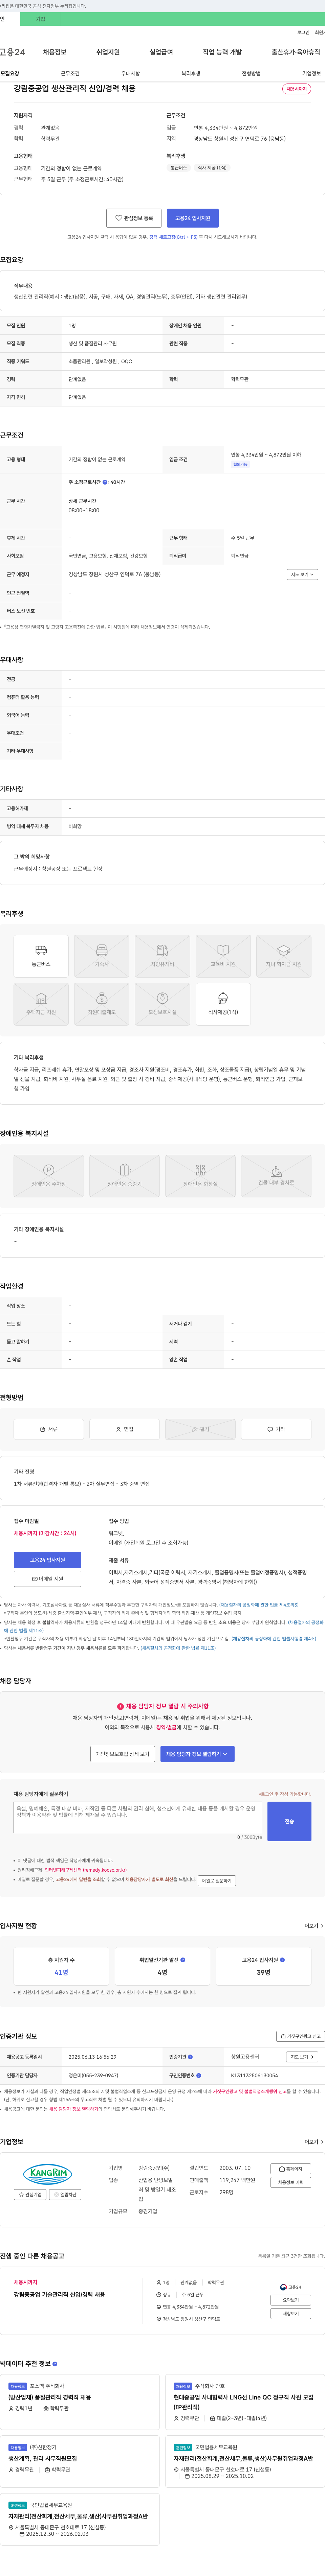This screenshot has width=325, height=2576.
Task: Select the 면접 screening method box
Action: (x=125, y=1429)
